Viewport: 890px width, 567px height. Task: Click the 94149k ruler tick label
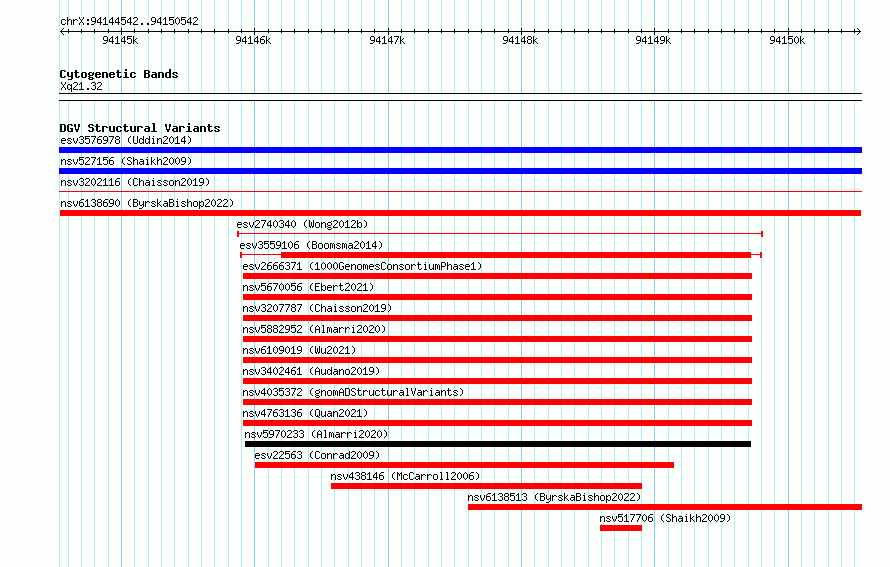(x=653, y=40)
